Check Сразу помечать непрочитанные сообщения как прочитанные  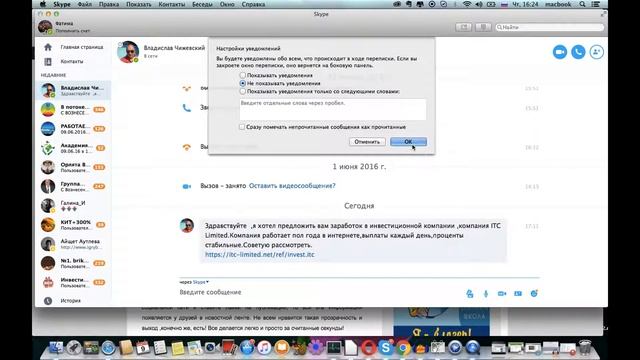tap(242, 127)
